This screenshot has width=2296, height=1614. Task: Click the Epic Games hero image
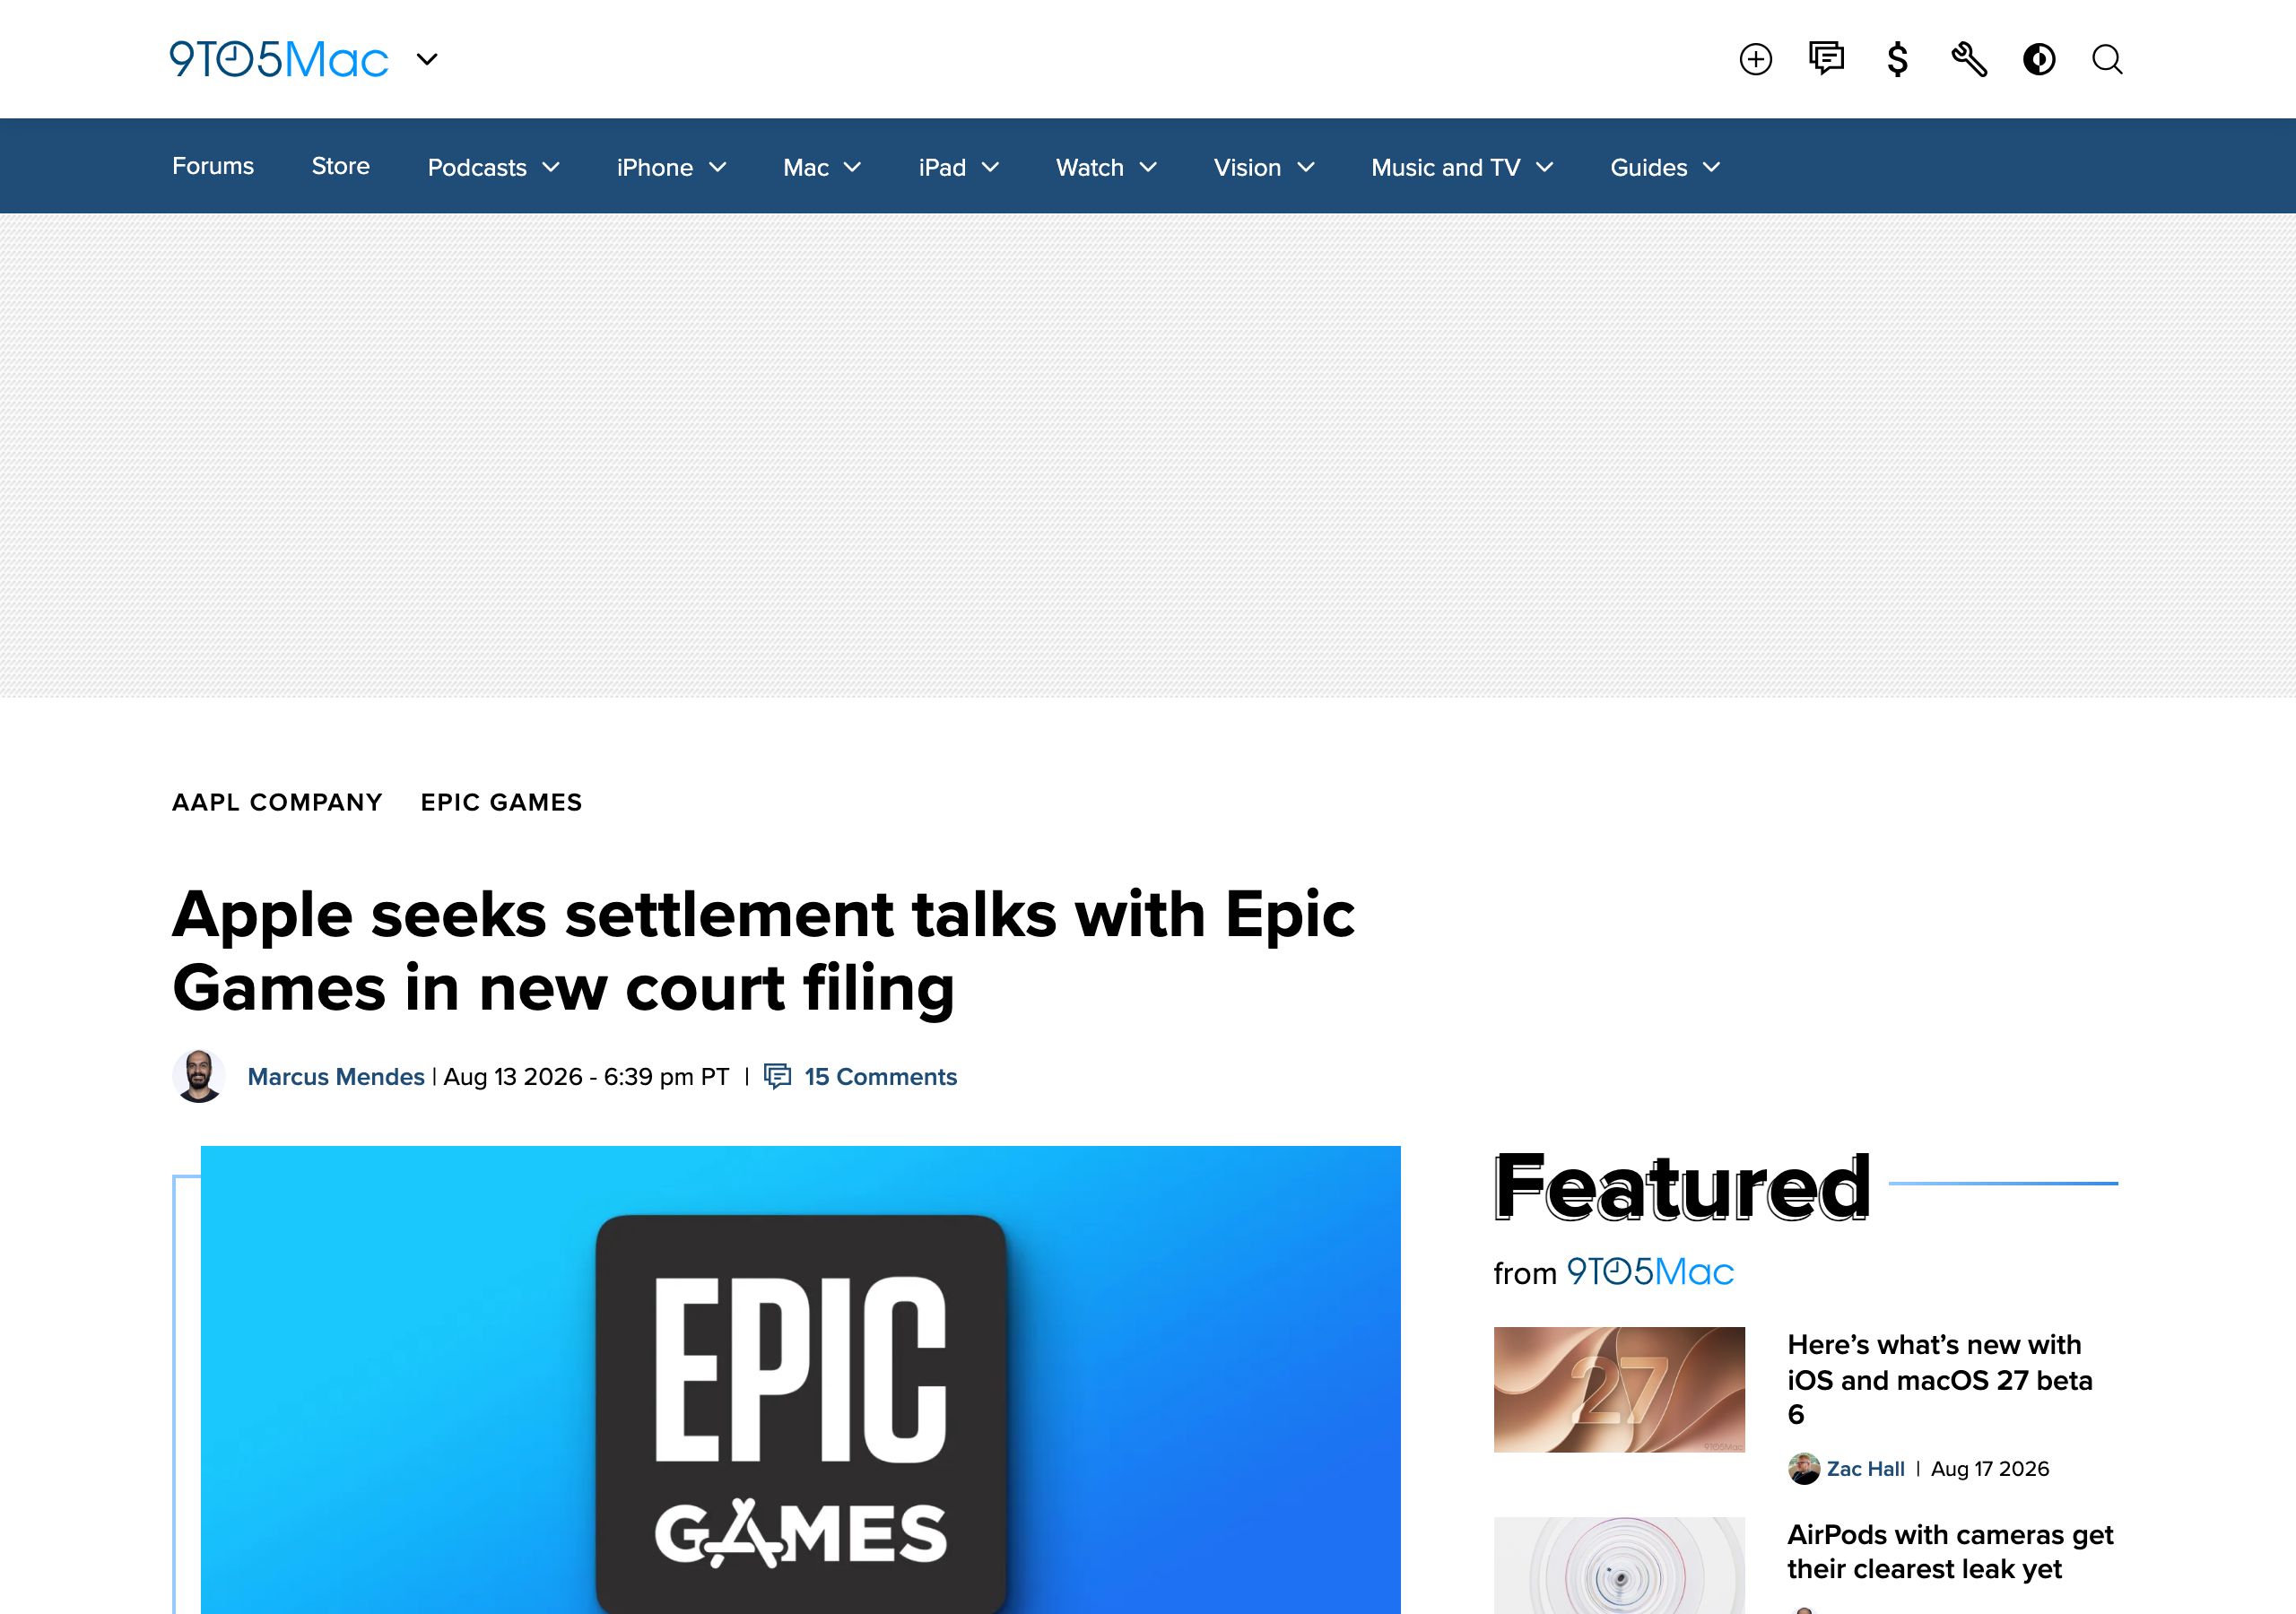click(x=800, y=1380)
